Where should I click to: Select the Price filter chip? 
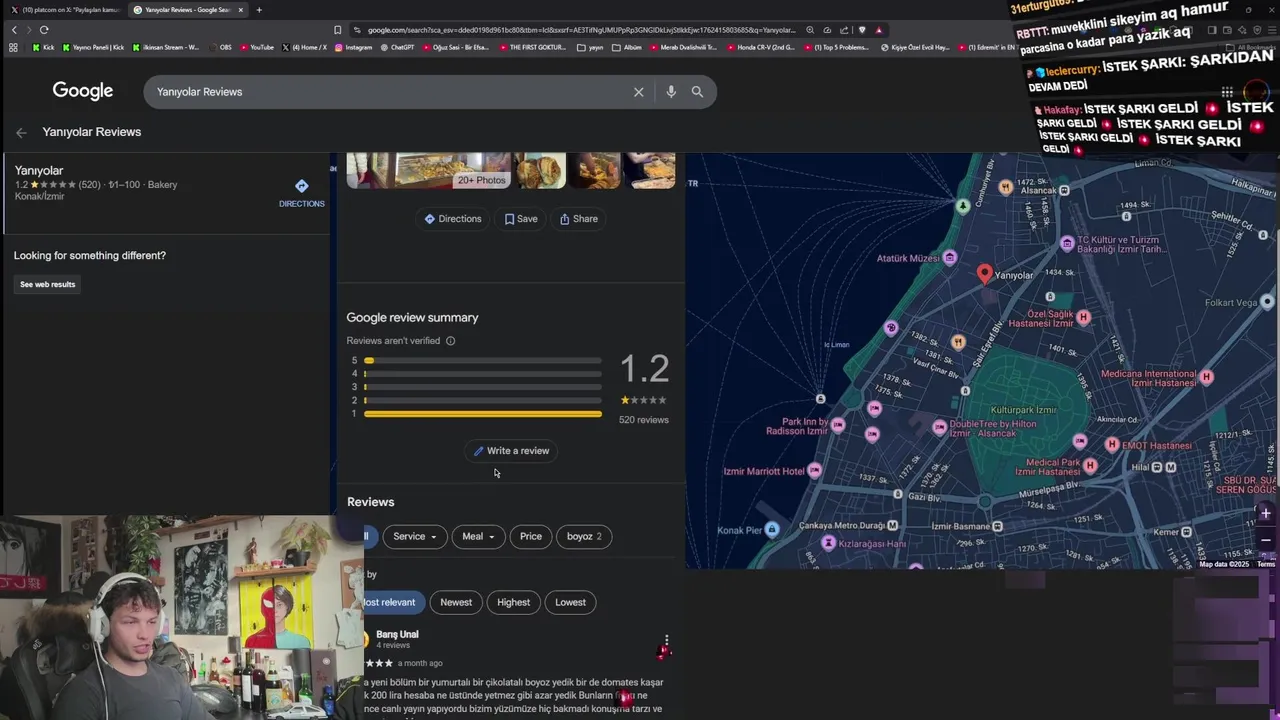pos(530,537)
